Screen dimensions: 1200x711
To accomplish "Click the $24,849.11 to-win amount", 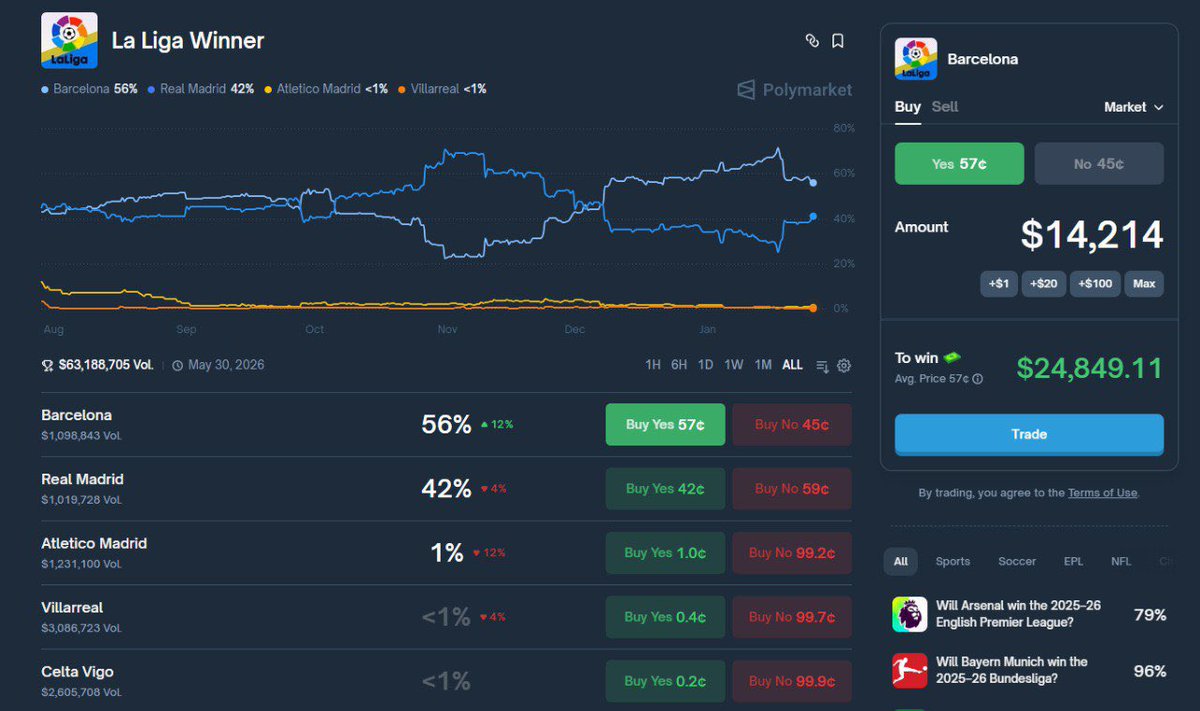I will 1090,368.
